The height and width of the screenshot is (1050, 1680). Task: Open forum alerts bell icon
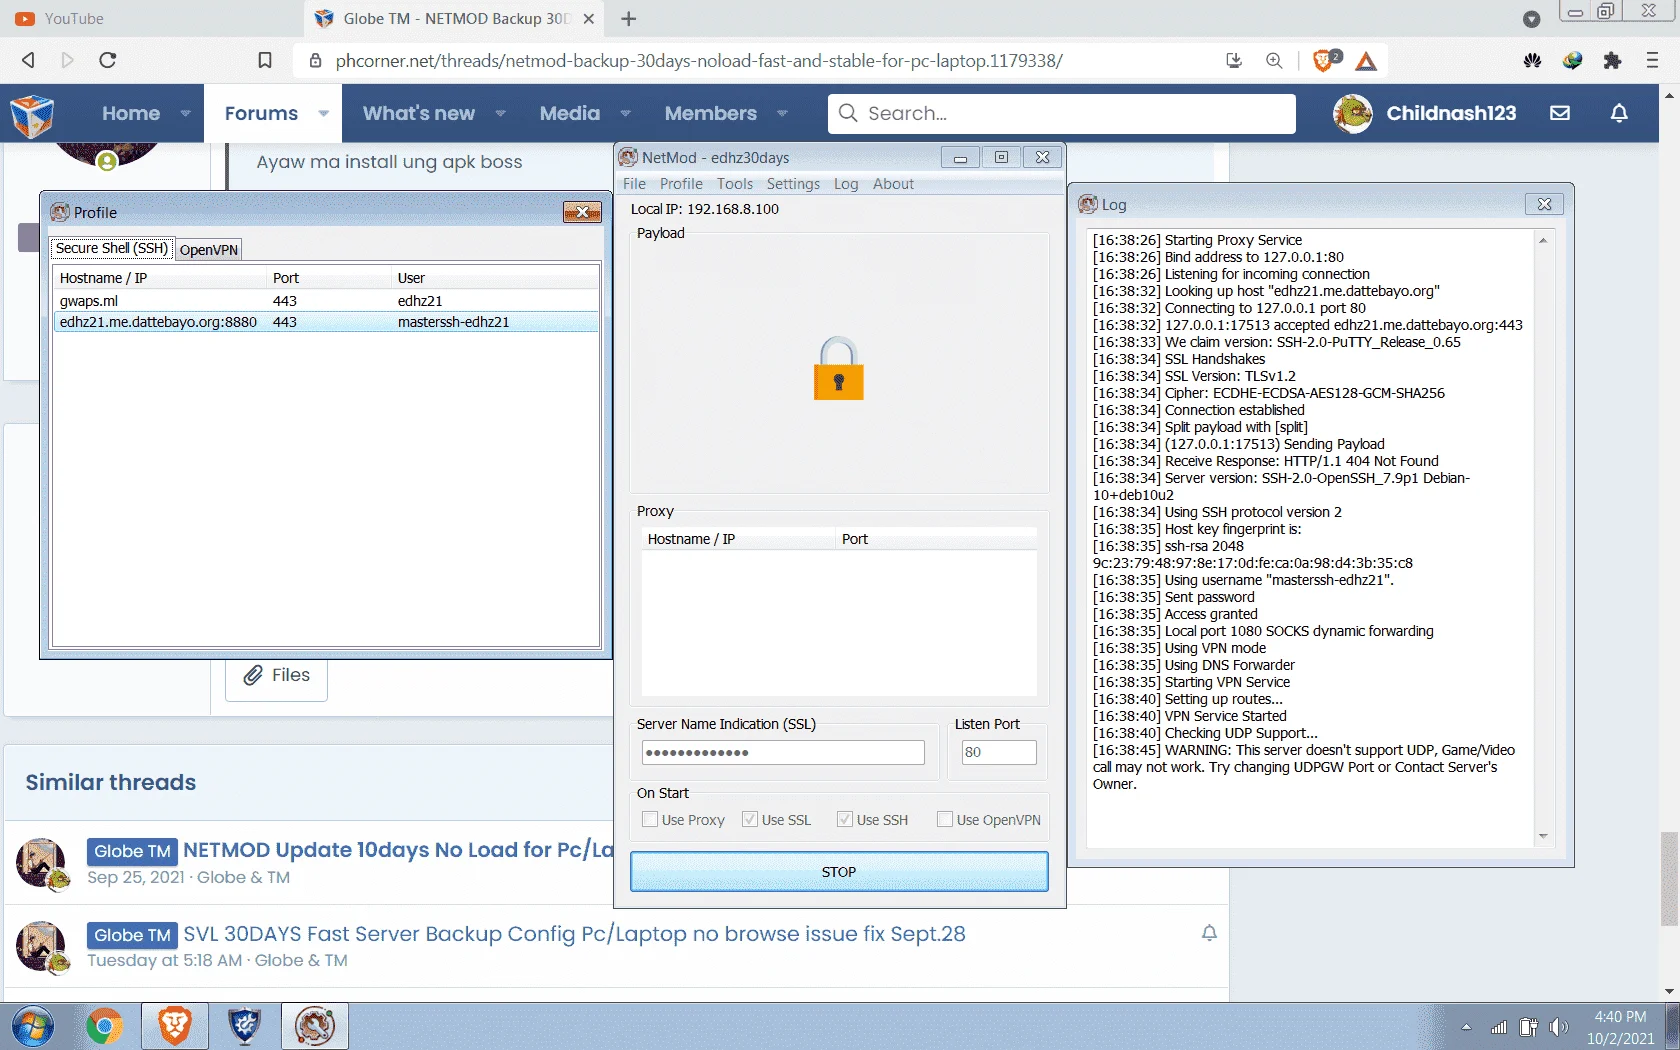(1619, 113)
